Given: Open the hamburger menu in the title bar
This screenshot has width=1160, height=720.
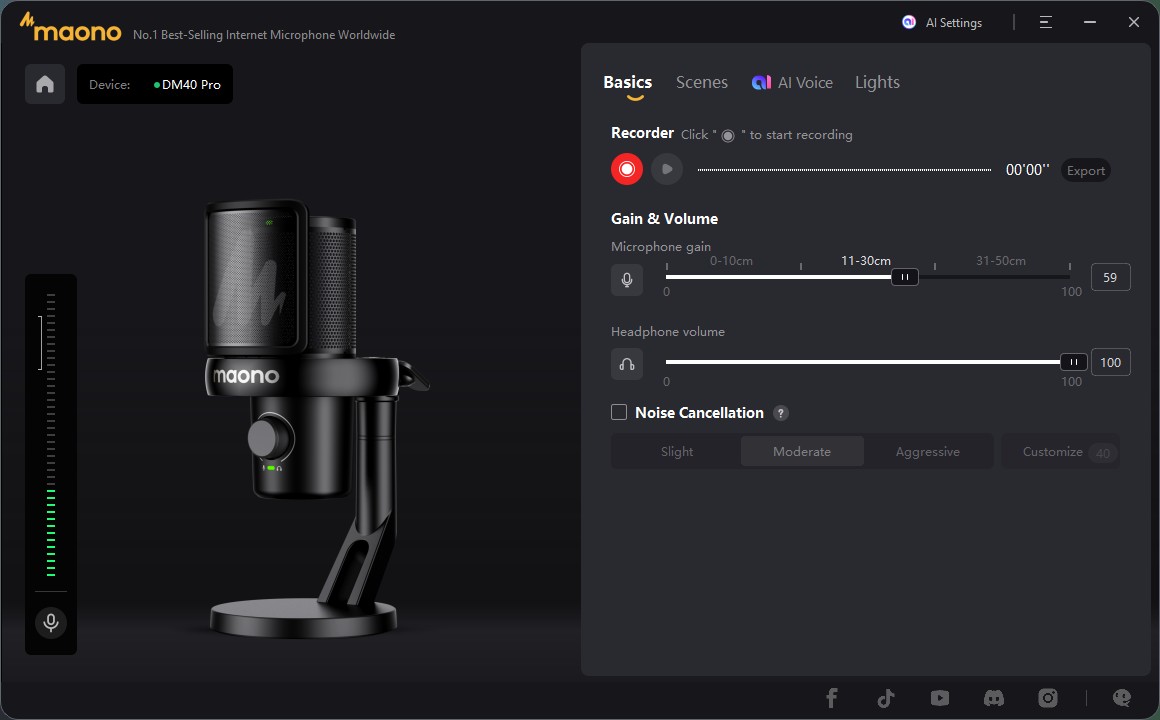Looking at the screenshot, I should (x=1045, y=22).
